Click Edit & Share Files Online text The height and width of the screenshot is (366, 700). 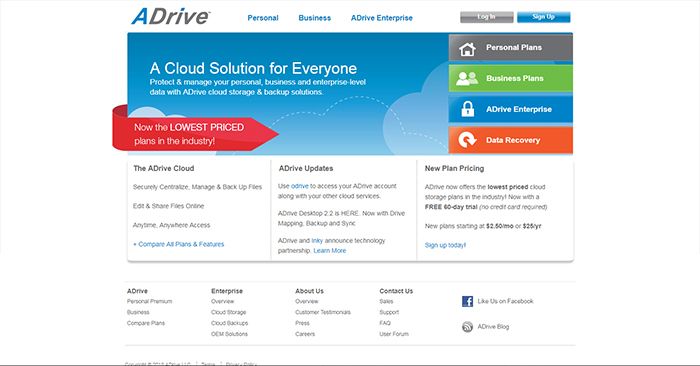click(168, 206)
